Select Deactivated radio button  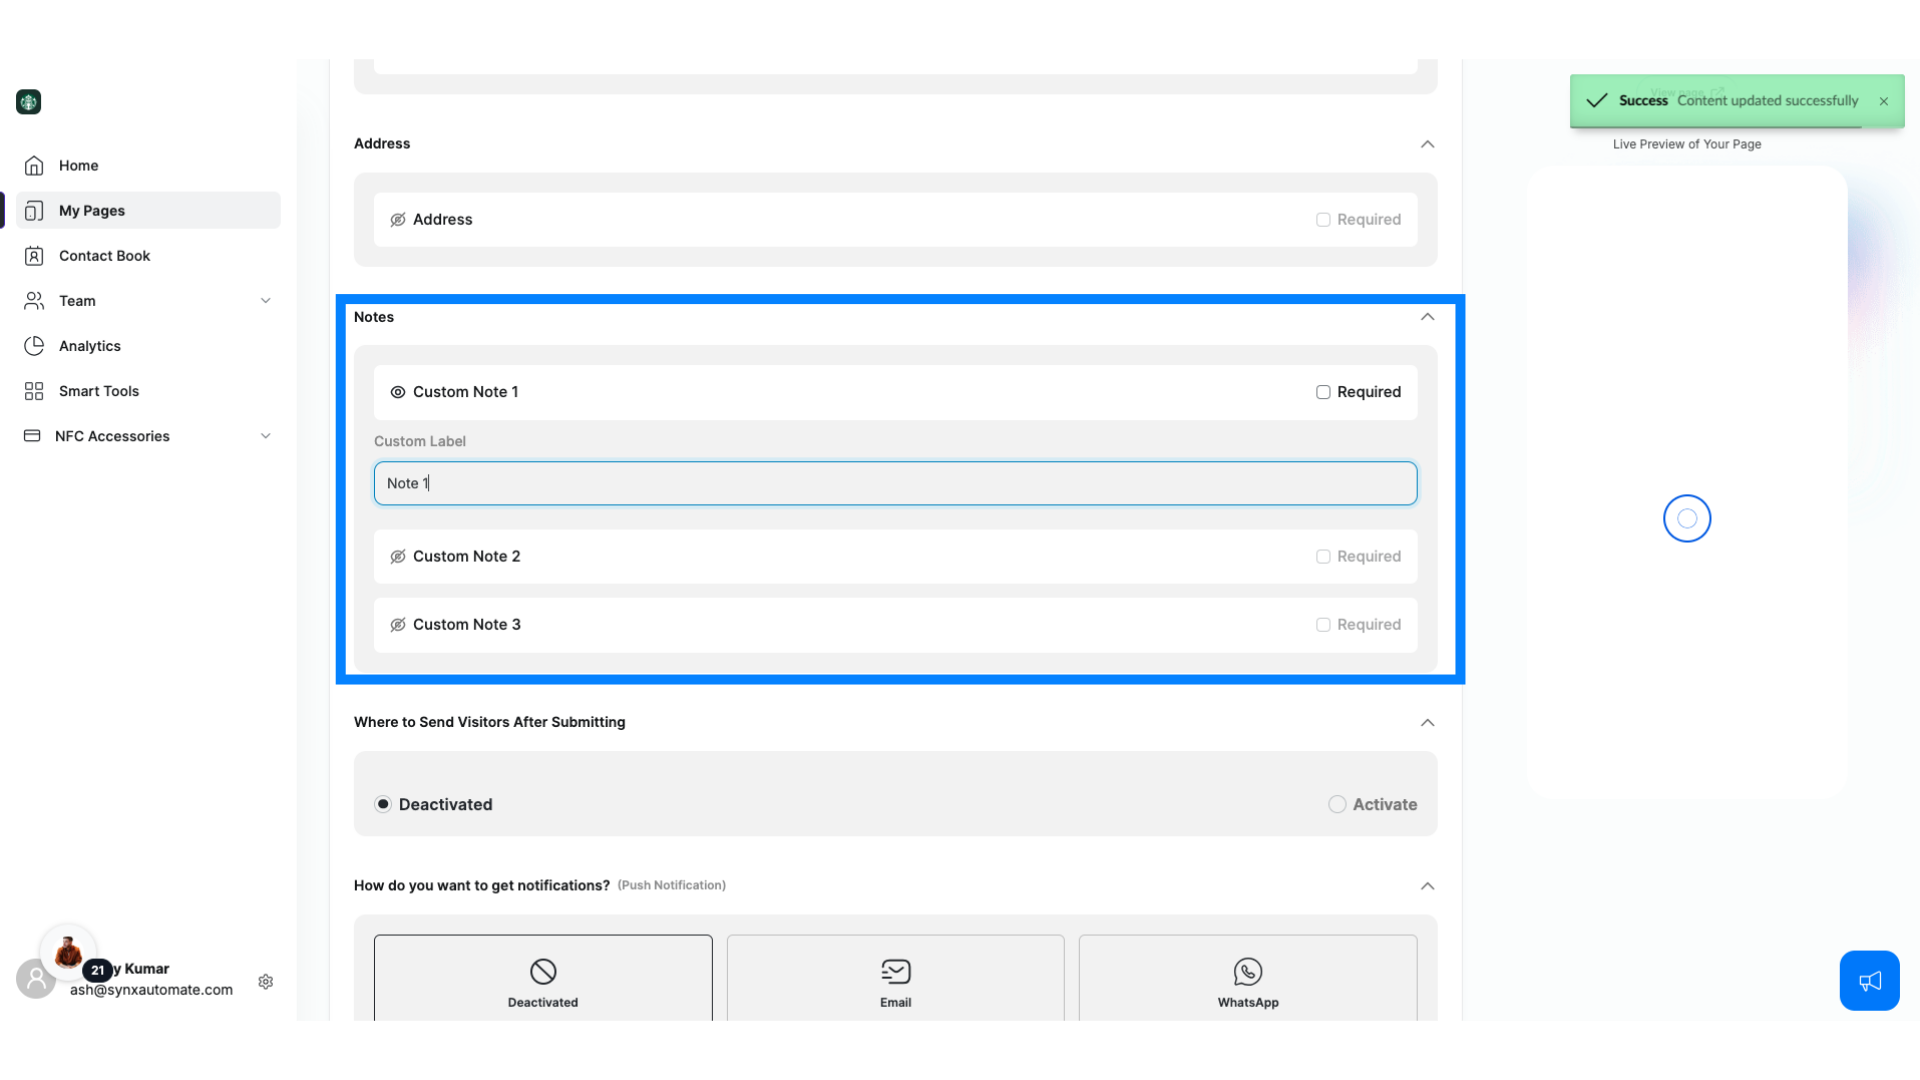click(382, 803)
